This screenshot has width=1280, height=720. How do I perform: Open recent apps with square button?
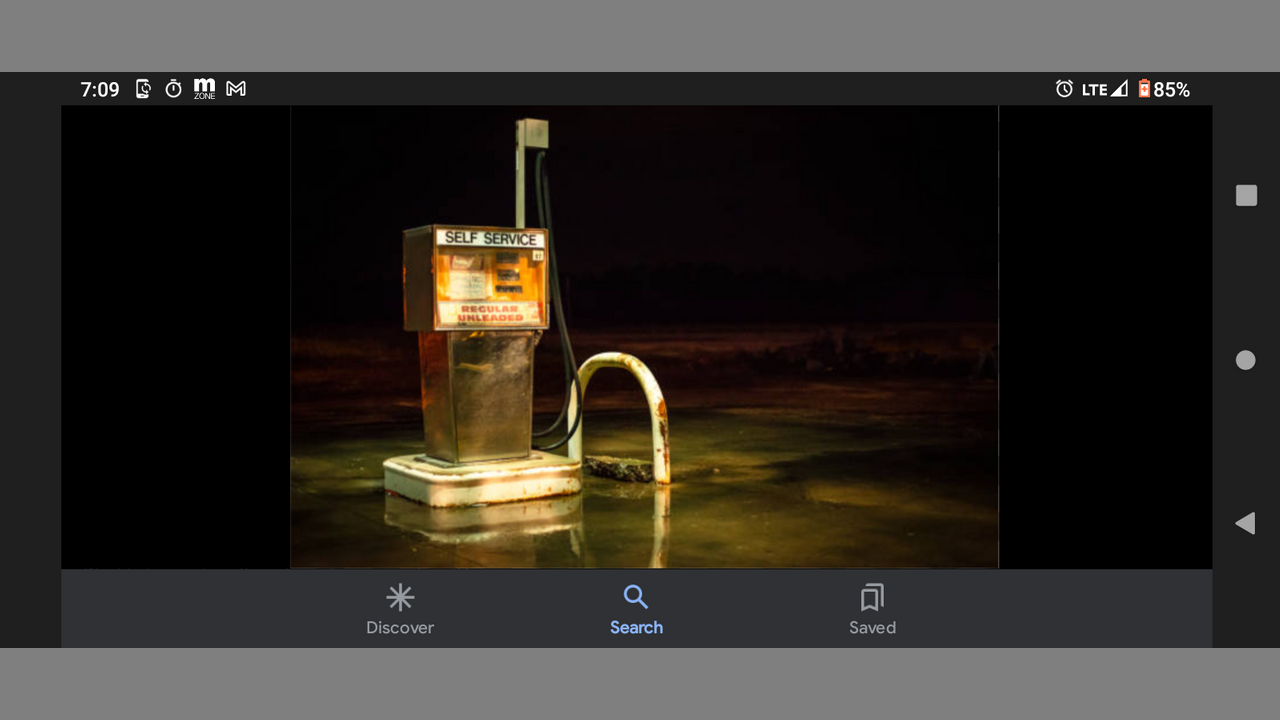click(x=1246, y=195)
